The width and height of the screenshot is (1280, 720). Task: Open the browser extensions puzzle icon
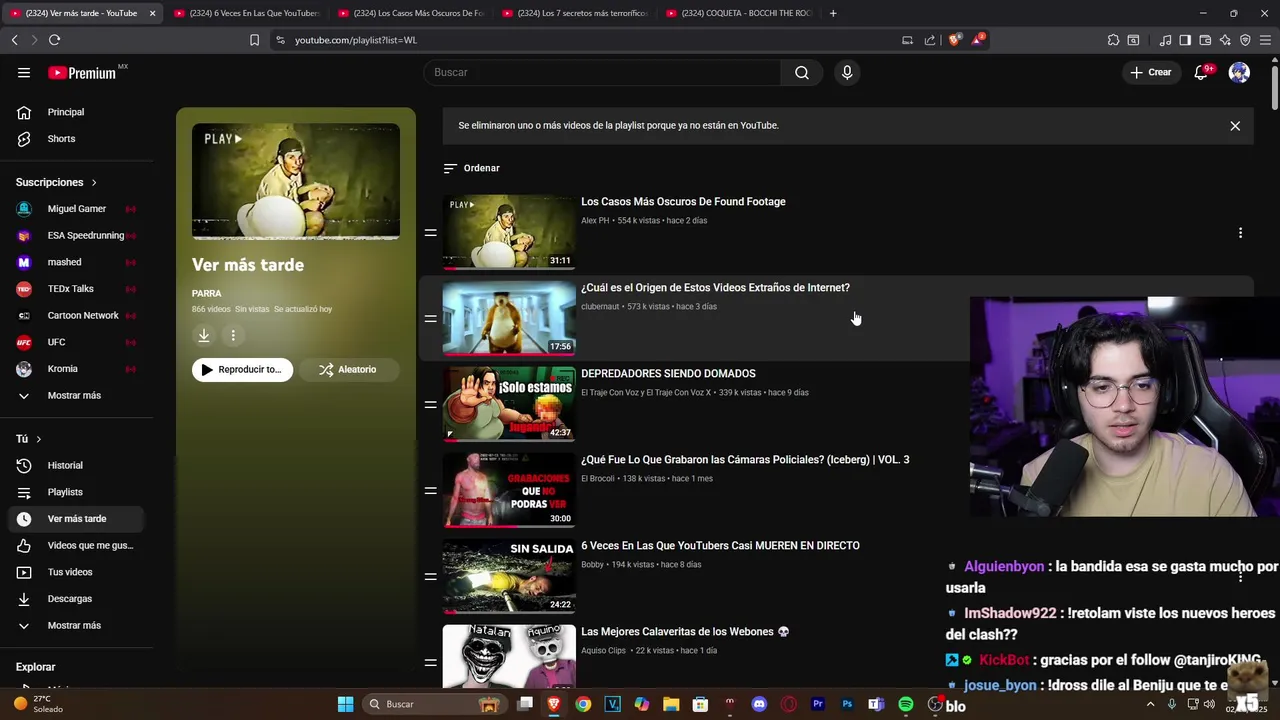click(x=1113, y=40)
